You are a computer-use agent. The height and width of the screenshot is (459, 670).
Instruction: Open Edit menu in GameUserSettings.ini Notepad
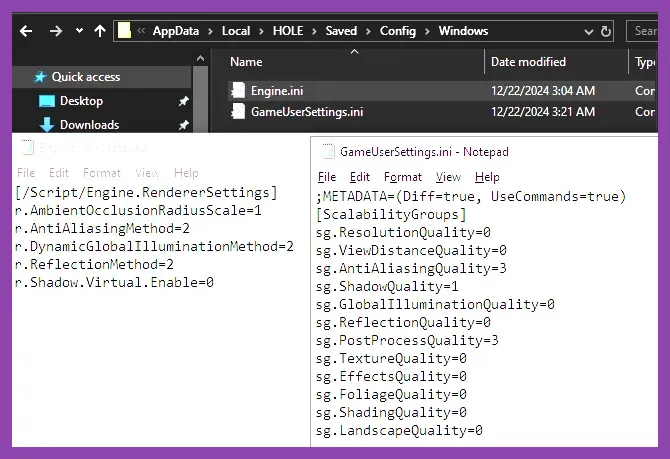[360, 177]
